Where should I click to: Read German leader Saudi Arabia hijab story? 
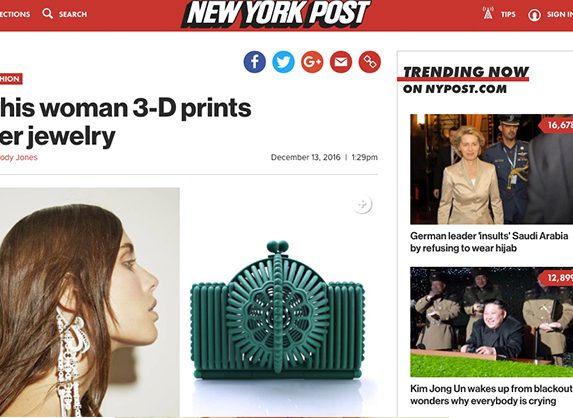pos(489,242)
